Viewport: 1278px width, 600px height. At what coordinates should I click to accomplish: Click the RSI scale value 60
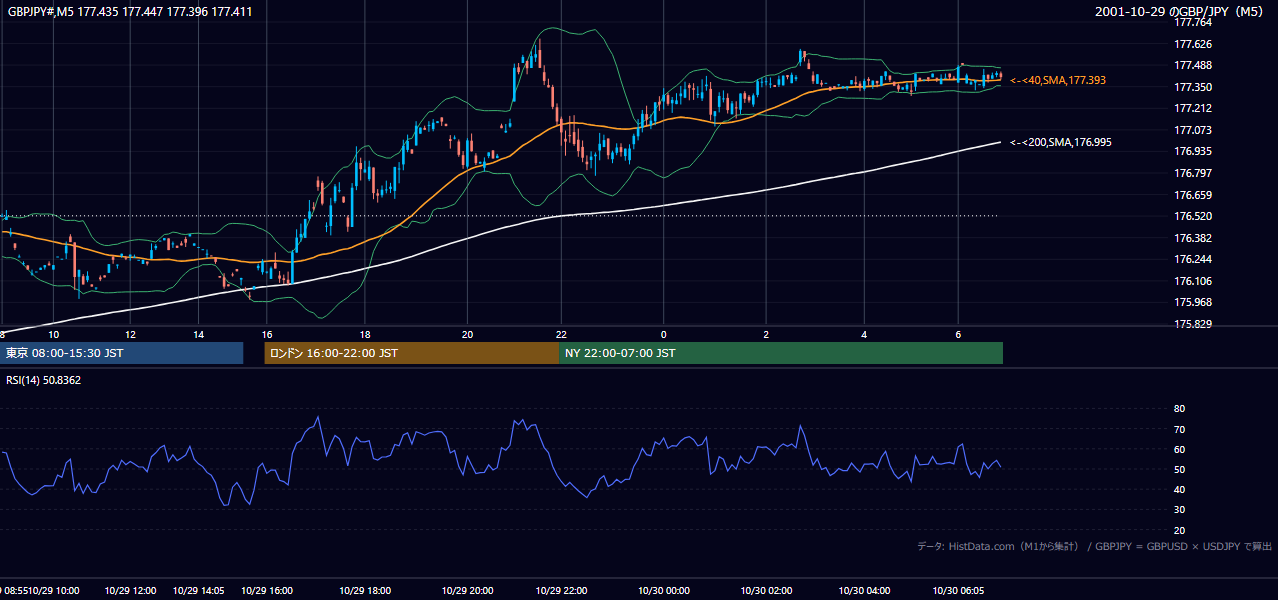click(1179, 449)
